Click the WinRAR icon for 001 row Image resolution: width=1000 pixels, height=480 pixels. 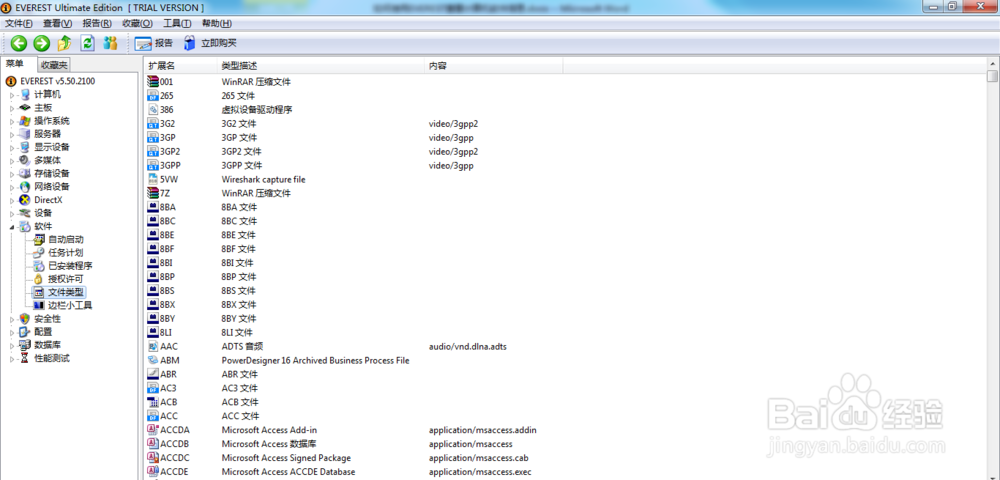pos(153,82)
